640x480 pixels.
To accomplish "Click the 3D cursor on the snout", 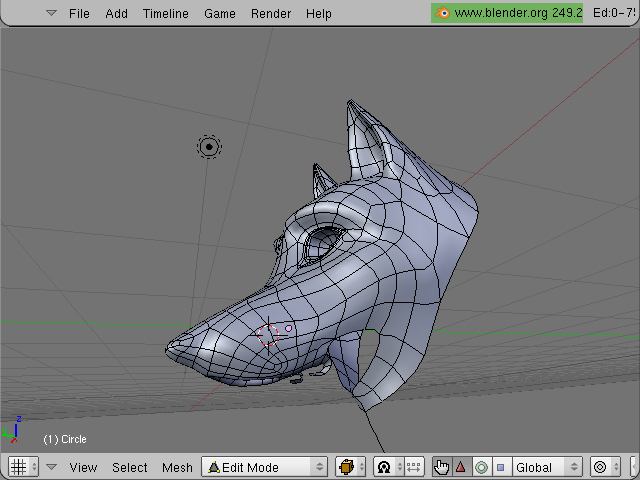I will pos(268,335).
